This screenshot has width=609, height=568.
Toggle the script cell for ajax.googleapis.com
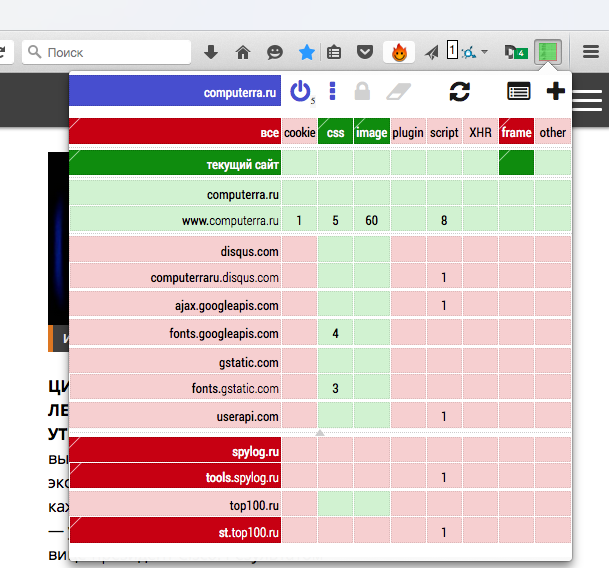(x=443, y=305)
